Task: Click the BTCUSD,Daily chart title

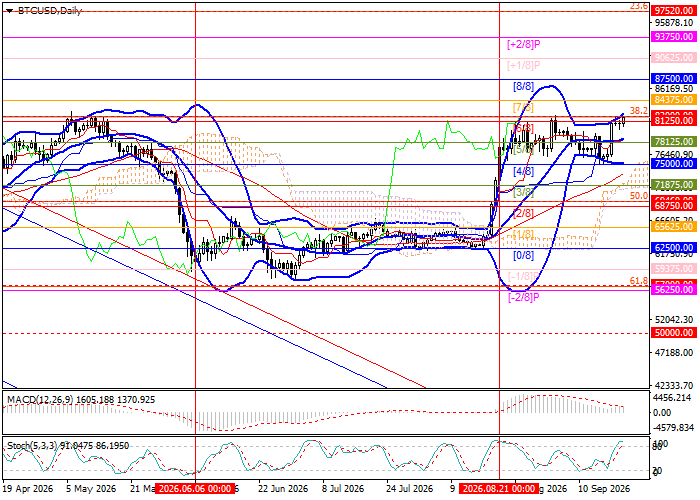Action: click(50, 11)
